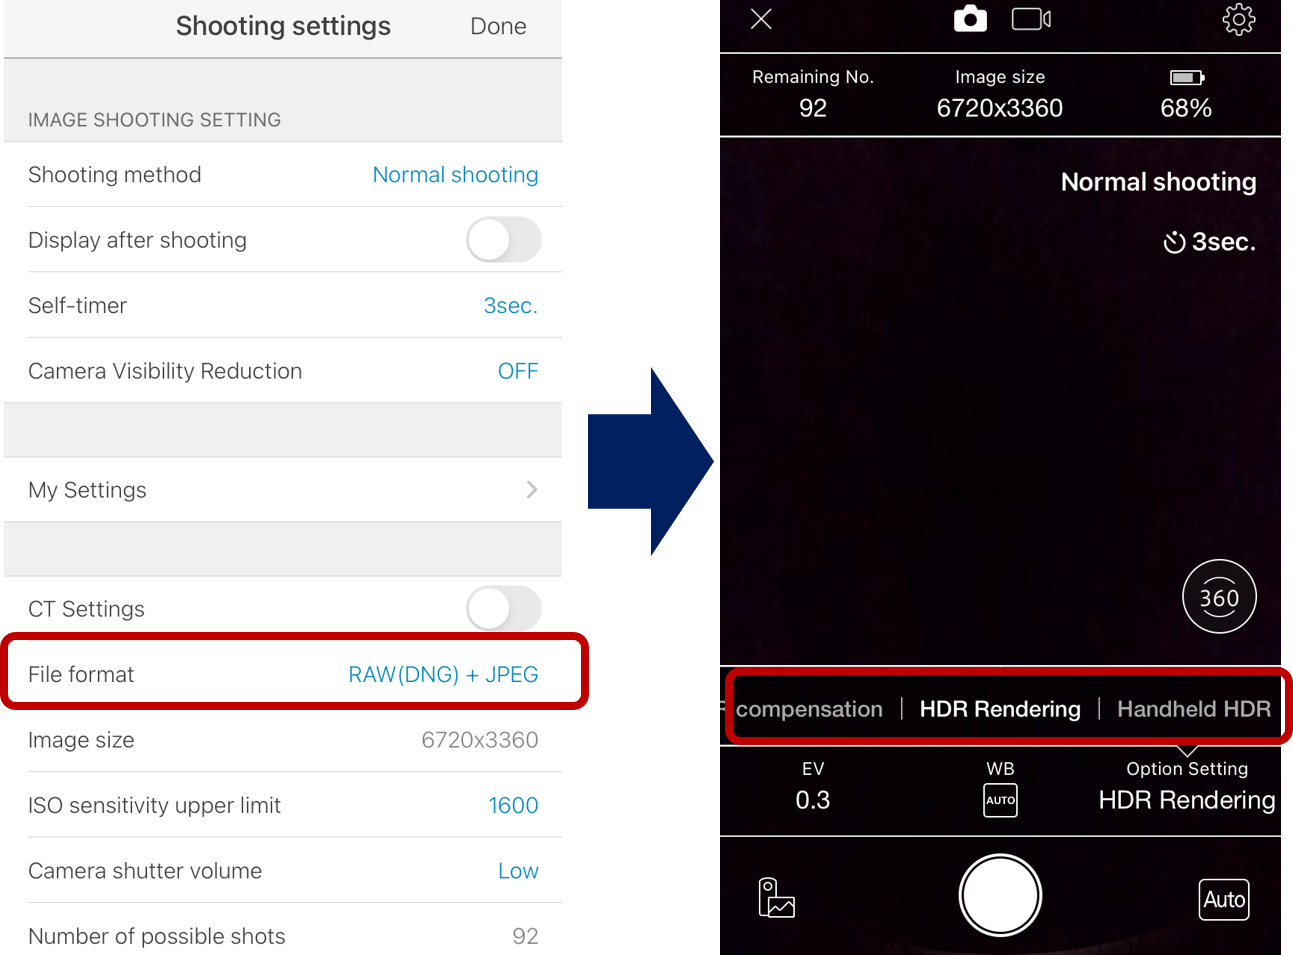Switch to still photo camera mode
Viewport: 1293px width, 955px height.
(970, 19)
